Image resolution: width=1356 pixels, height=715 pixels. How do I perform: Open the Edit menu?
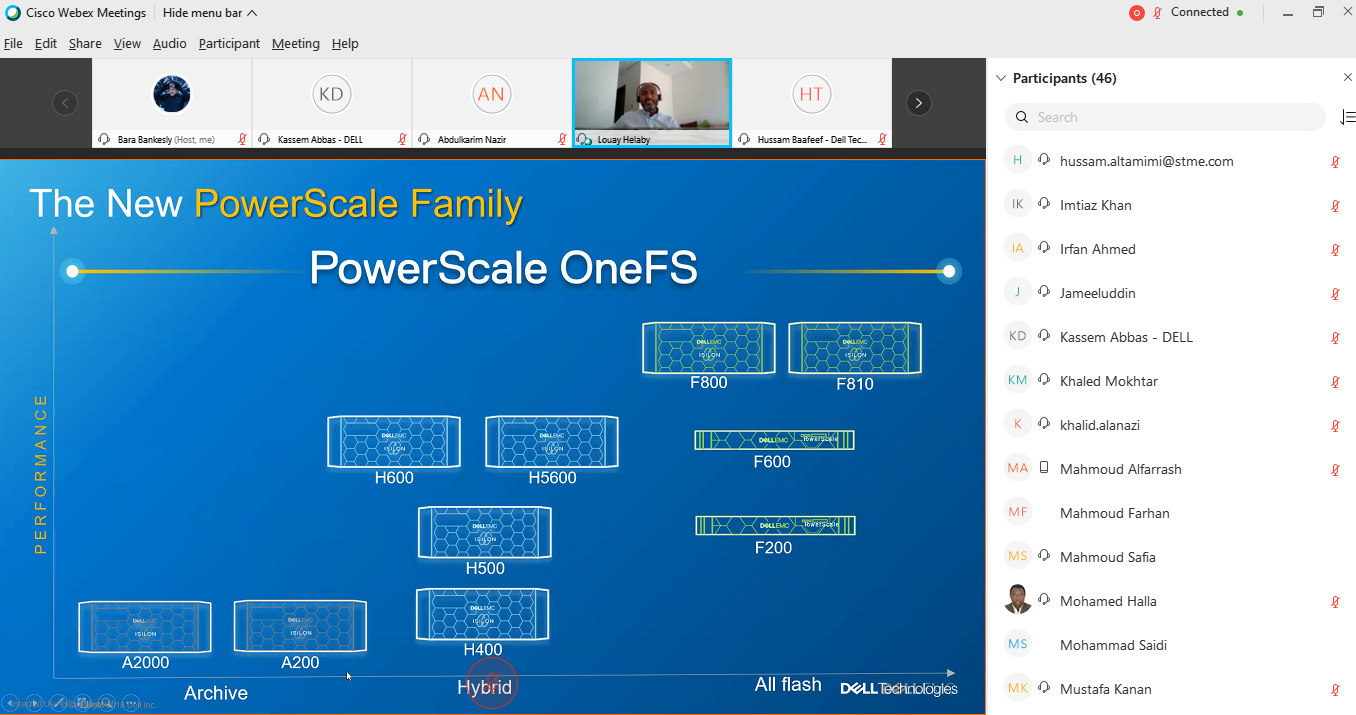pos(46,44)
